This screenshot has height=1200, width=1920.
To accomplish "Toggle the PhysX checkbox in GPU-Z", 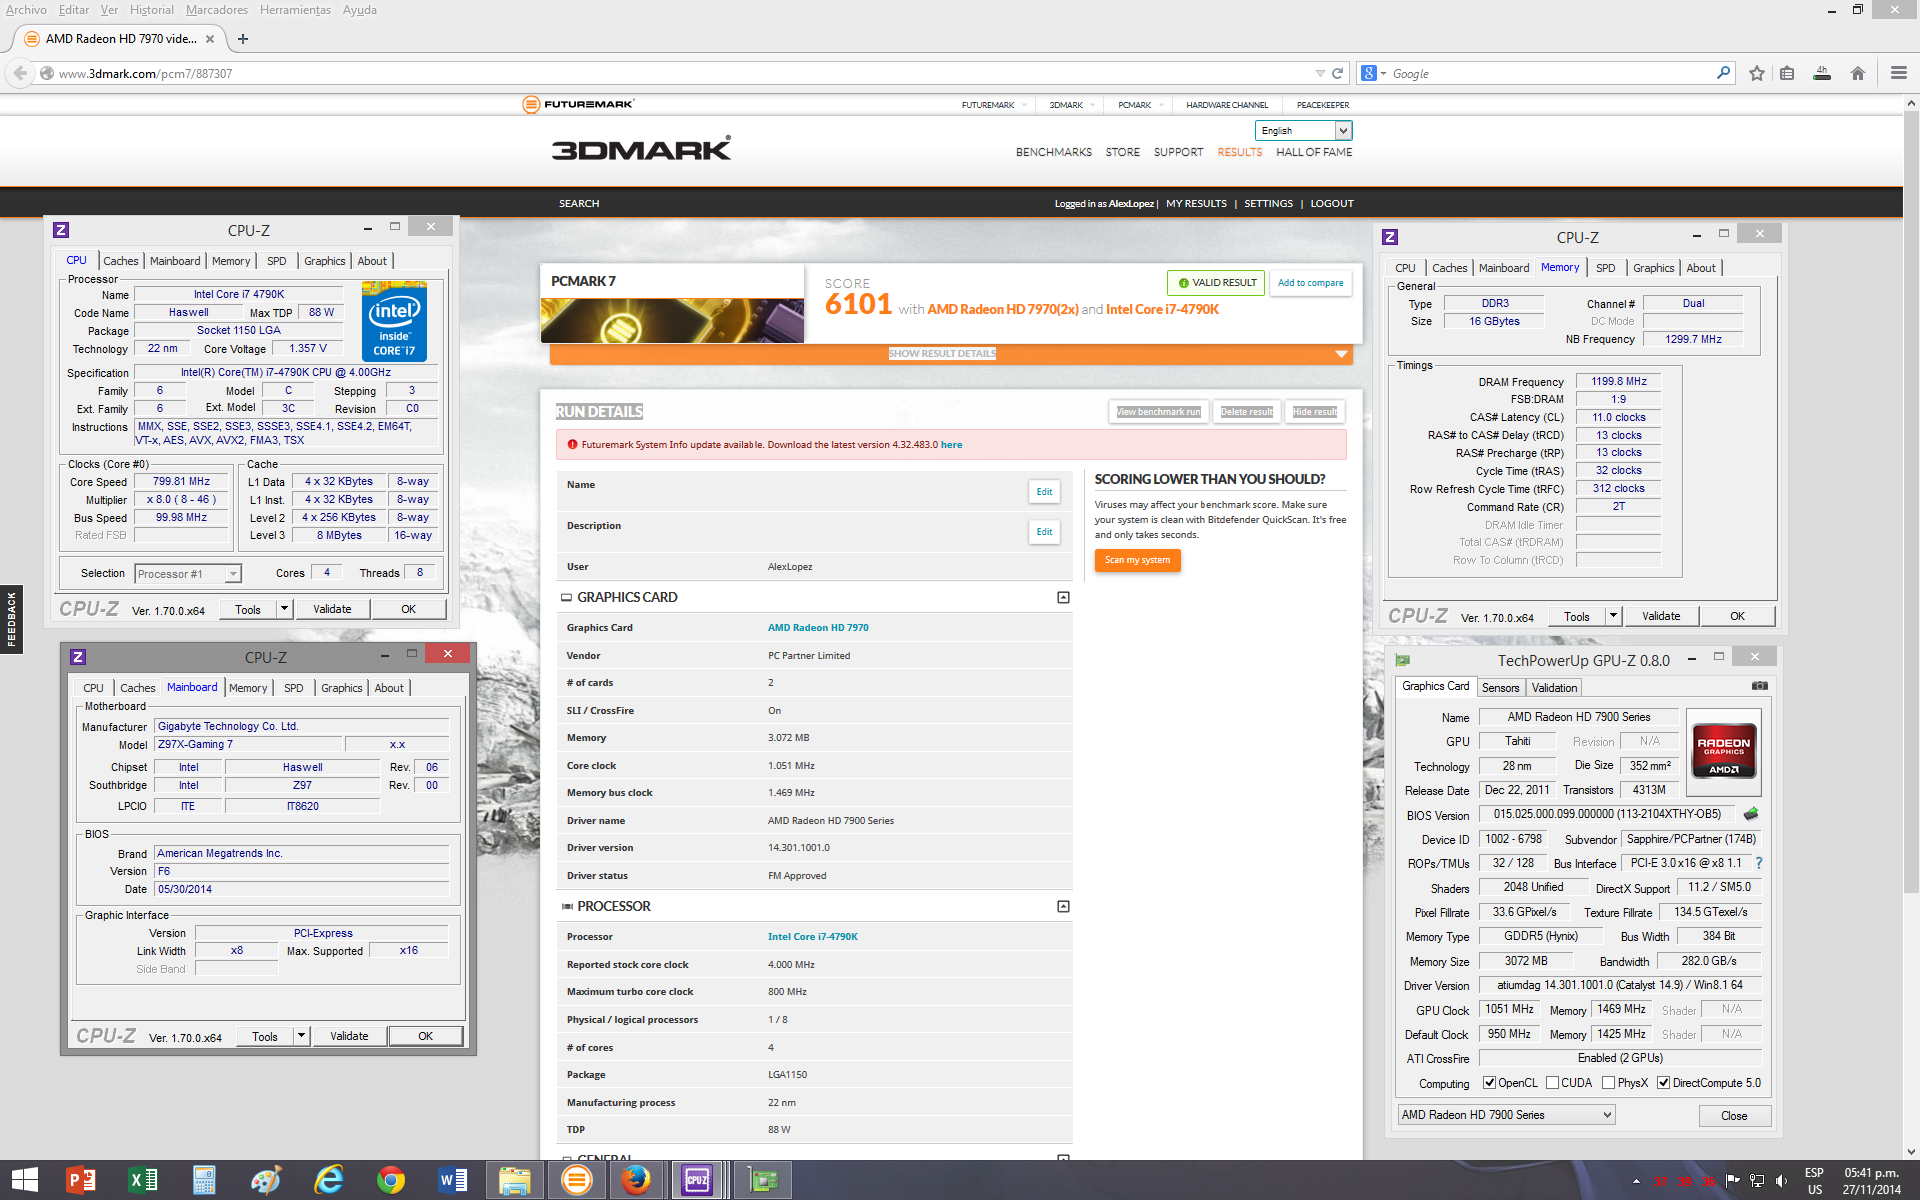I will (x=1608, y=1083).
